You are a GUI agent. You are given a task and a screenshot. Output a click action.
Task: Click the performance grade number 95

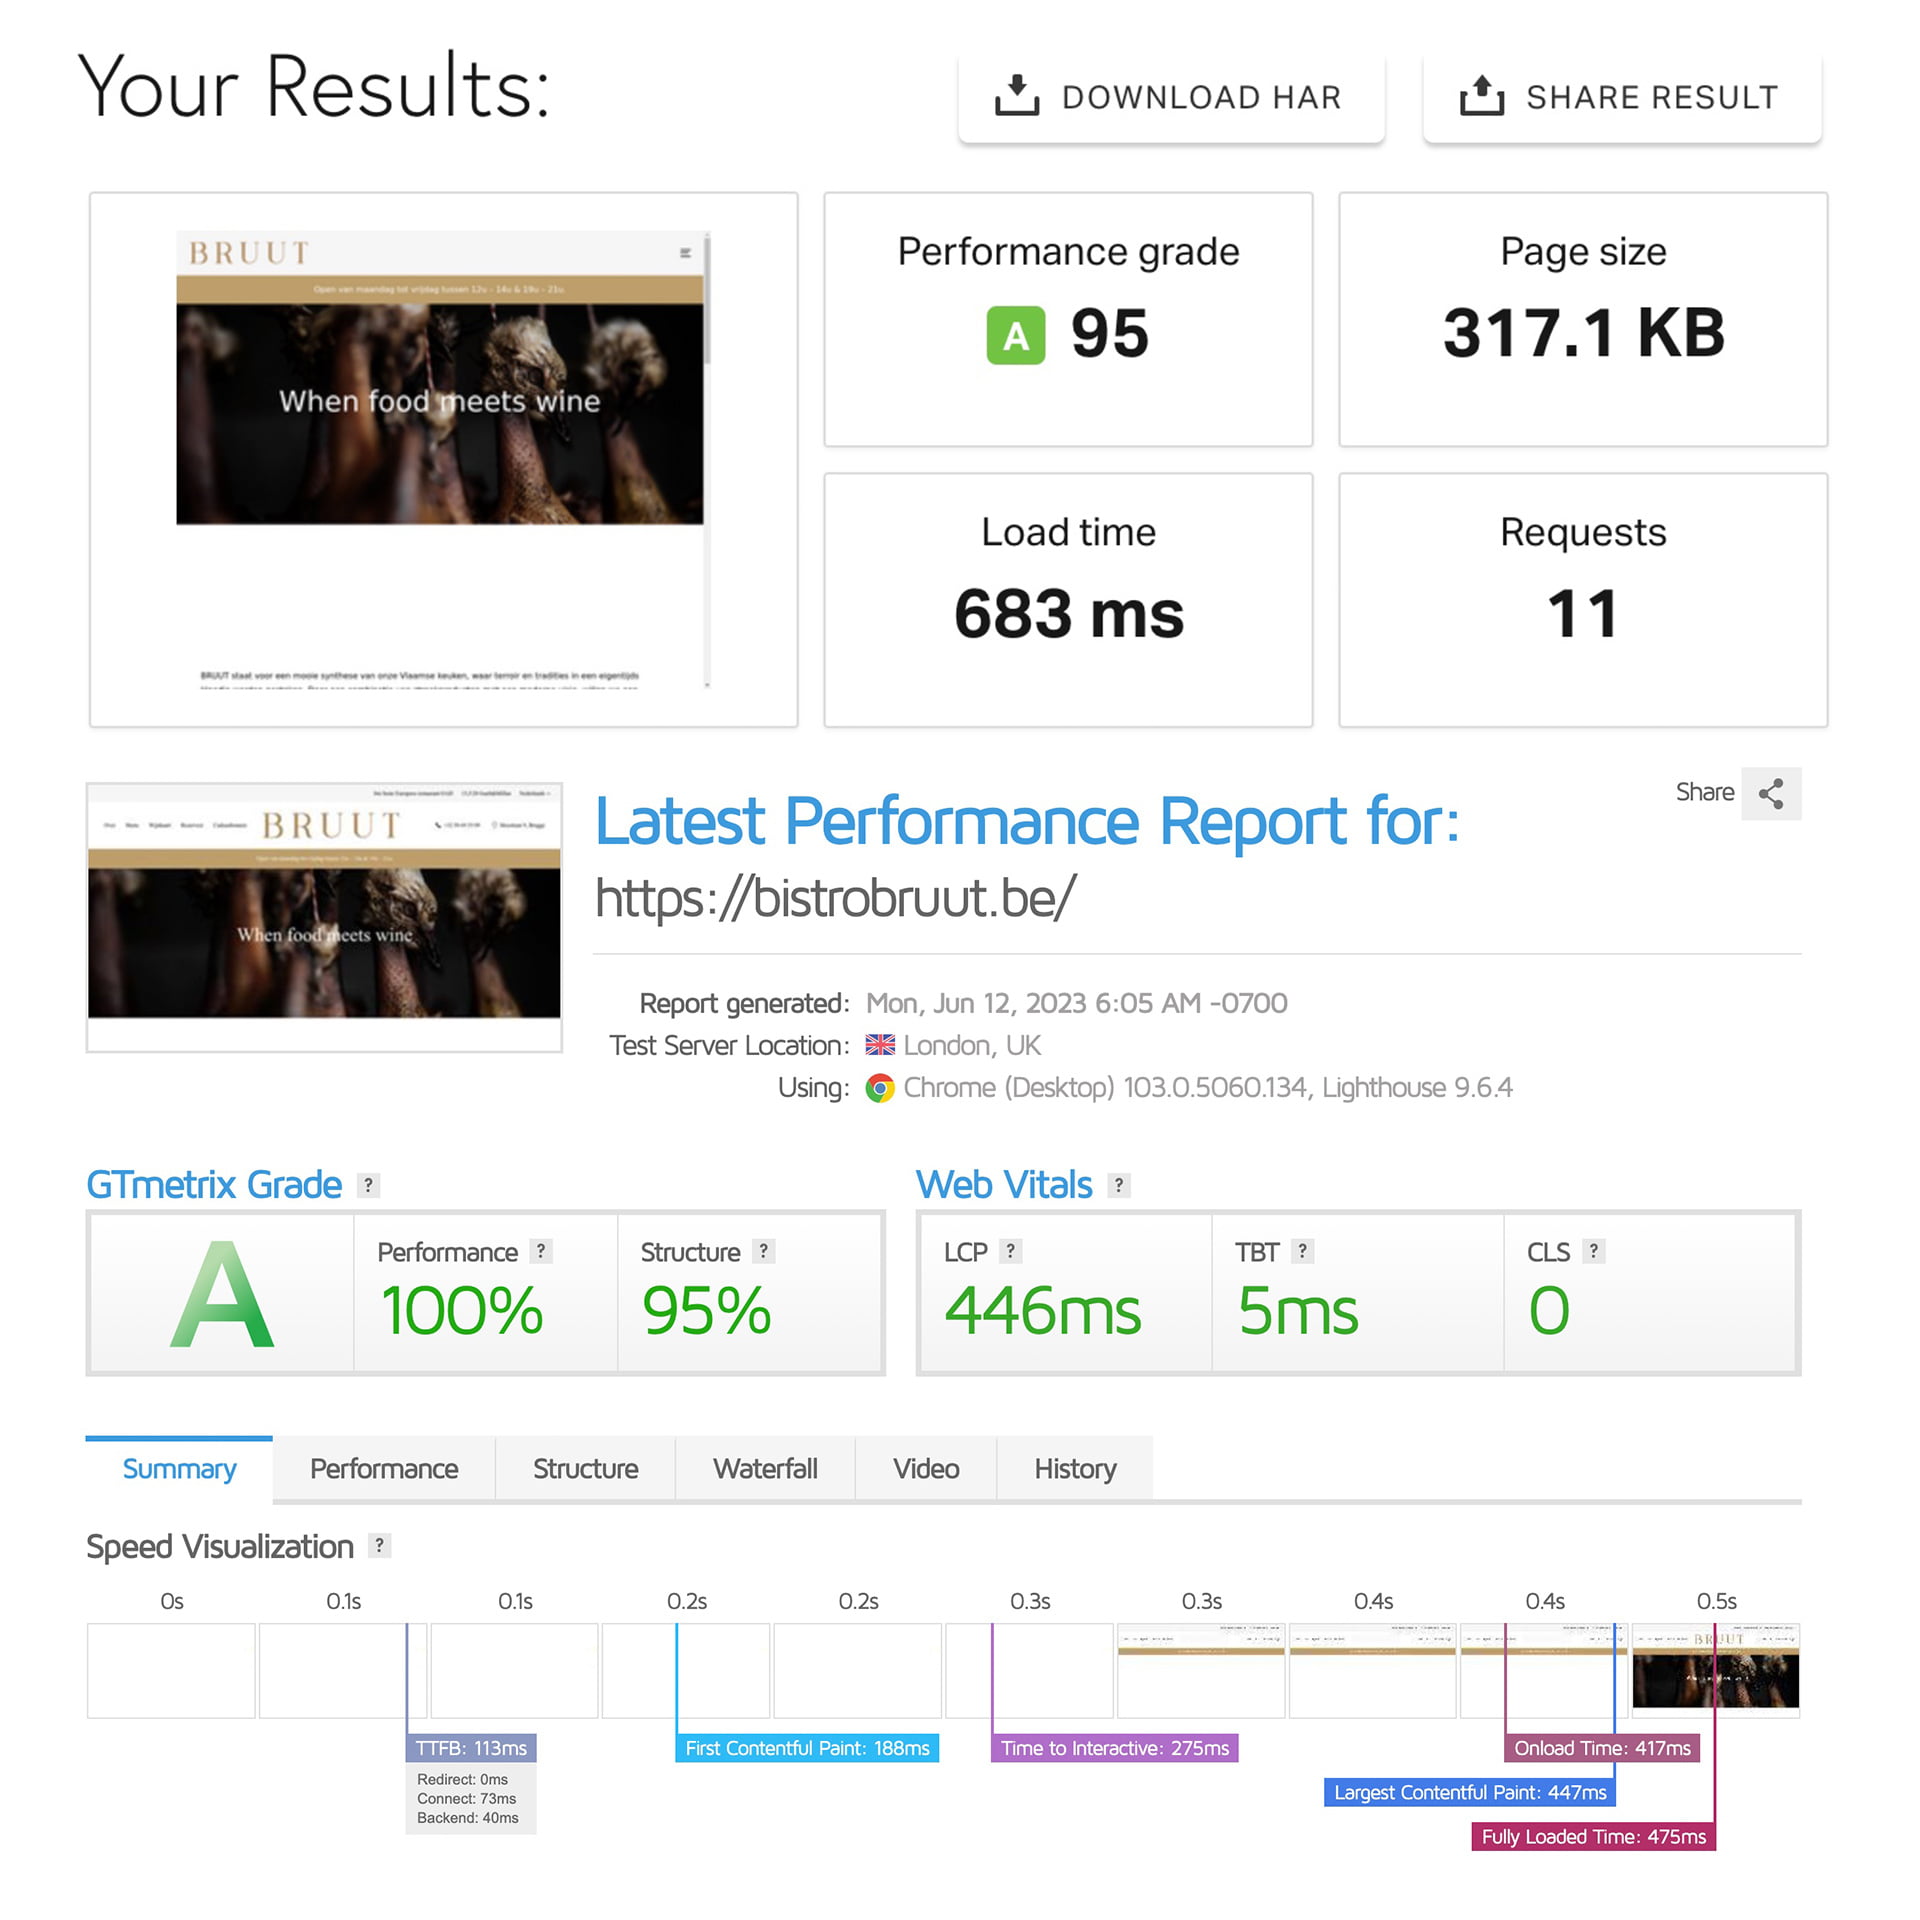(x=1110, y=333)
